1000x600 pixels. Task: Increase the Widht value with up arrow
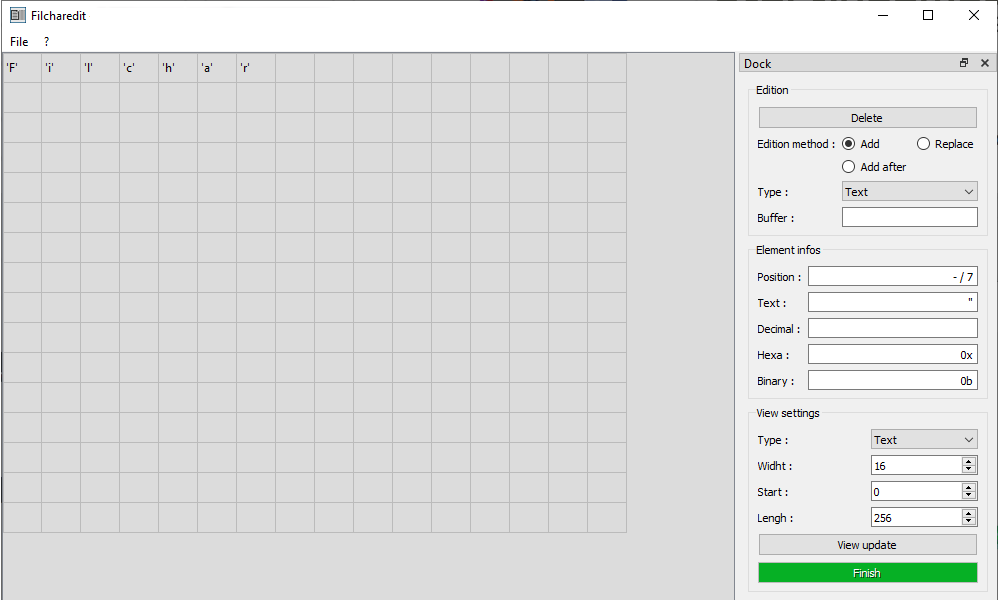(x=969, y=461)
